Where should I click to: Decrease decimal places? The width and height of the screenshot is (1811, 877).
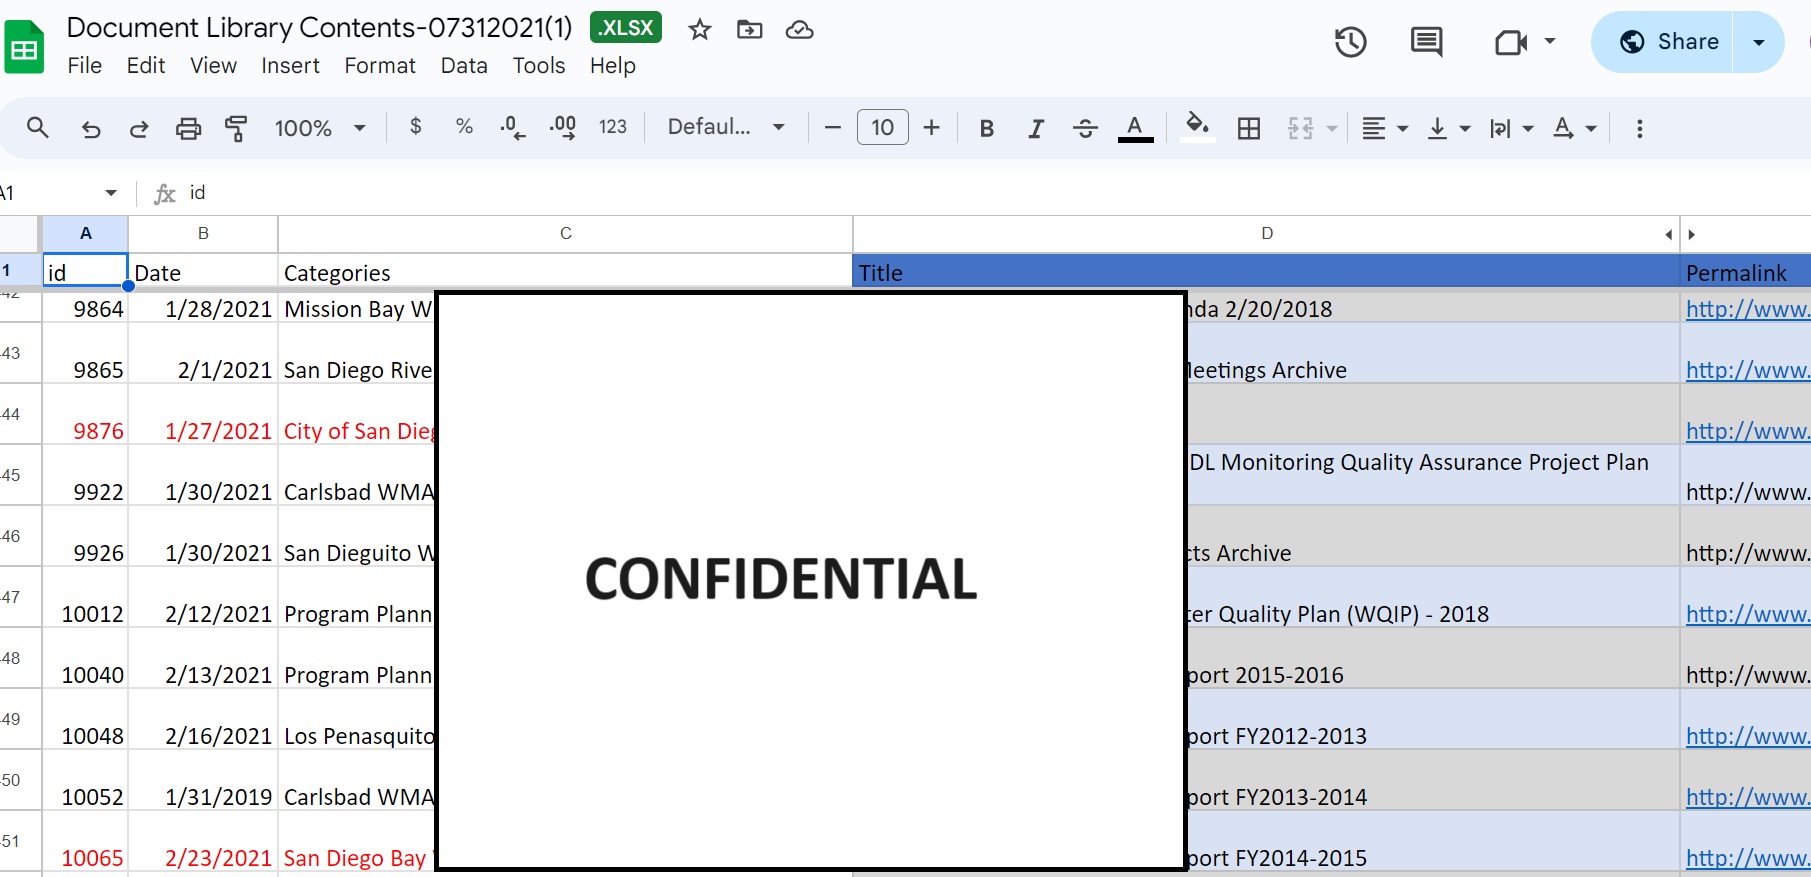513,127
